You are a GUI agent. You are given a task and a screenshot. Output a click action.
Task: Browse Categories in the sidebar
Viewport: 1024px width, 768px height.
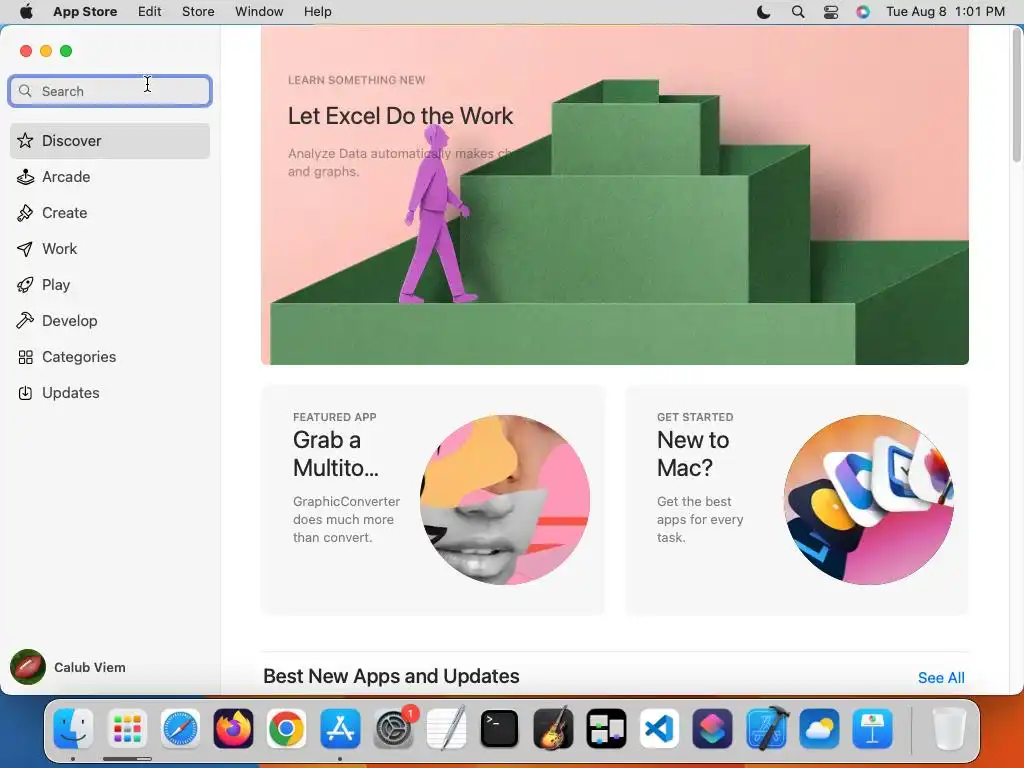click(x=110, y=357)
